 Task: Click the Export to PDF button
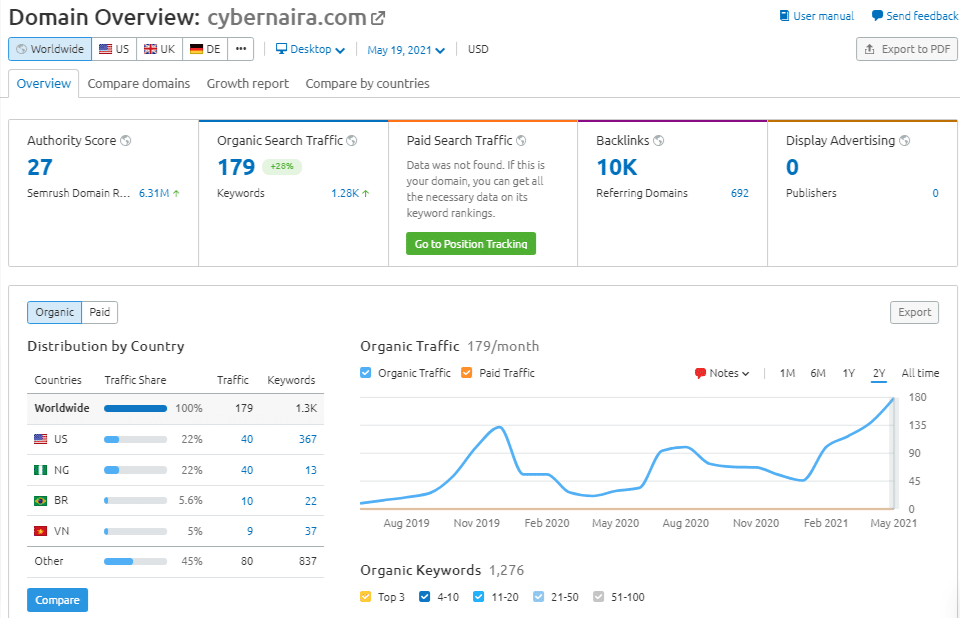pyautogui.click(x=907, y=49)
